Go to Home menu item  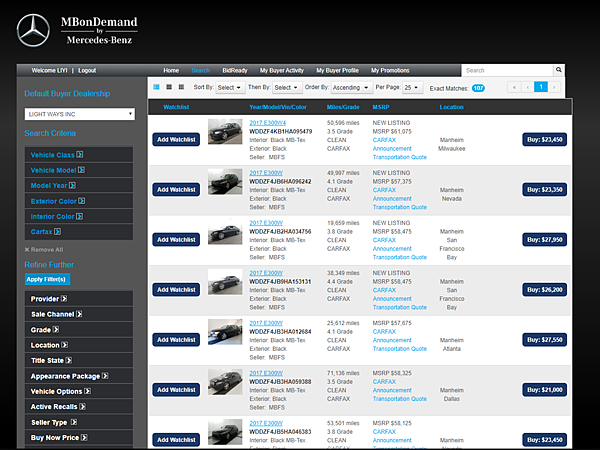pos(171,70)
